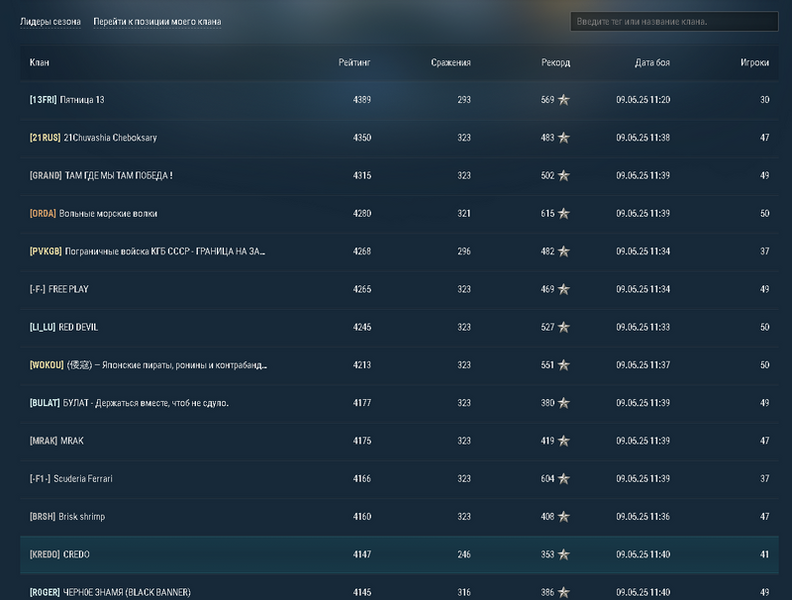This screenshot has height=600, width=792.
Task: Click the star icon in 13FRI row
Action: pos(564,100)
